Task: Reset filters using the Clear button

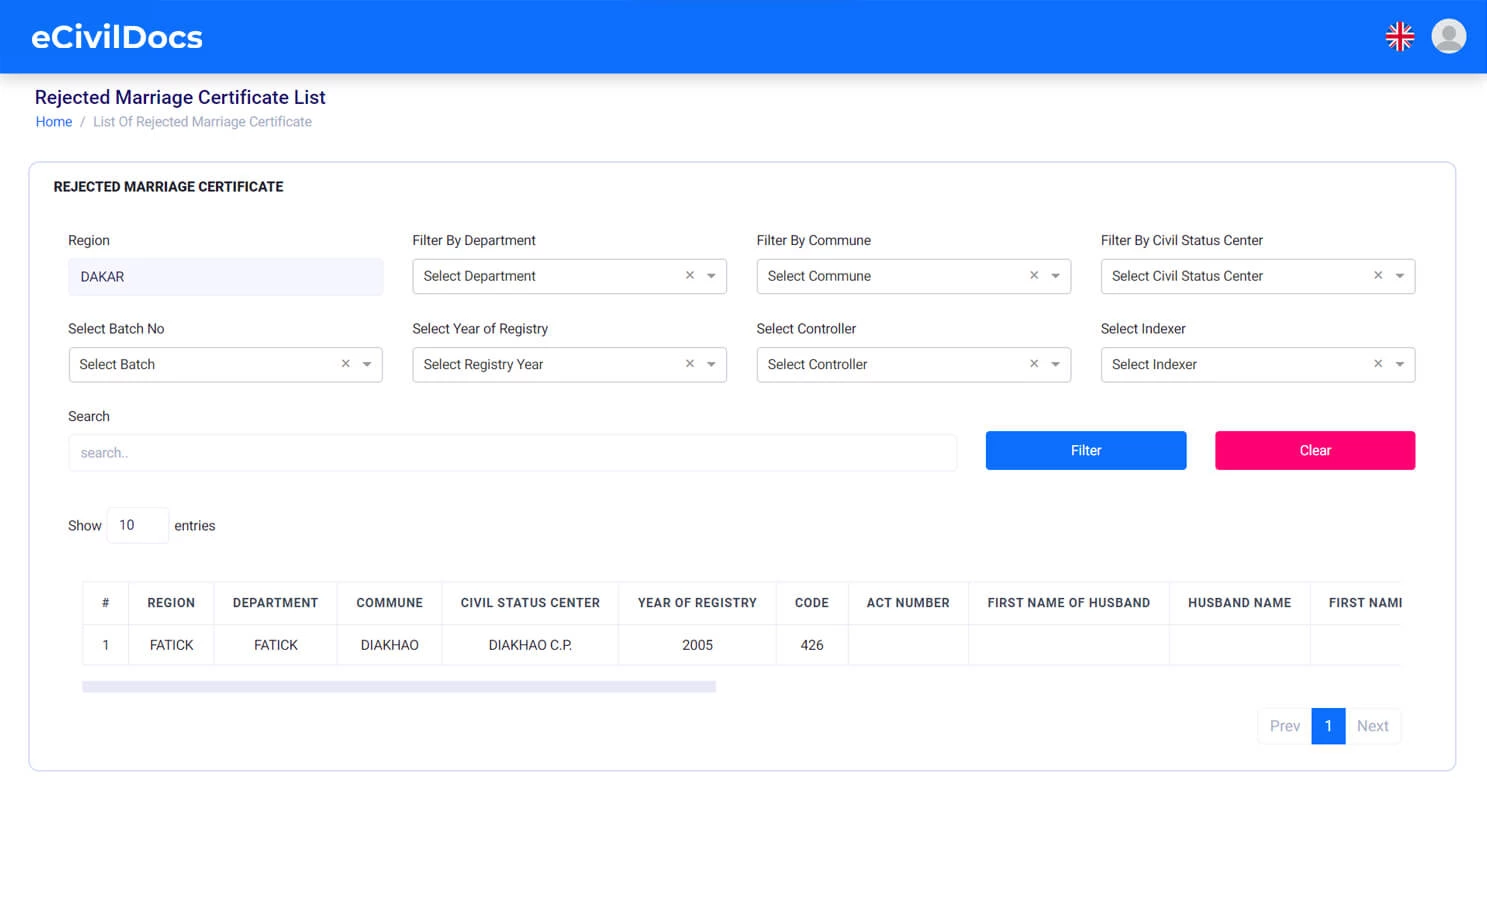Action: tap(1314, 450)
